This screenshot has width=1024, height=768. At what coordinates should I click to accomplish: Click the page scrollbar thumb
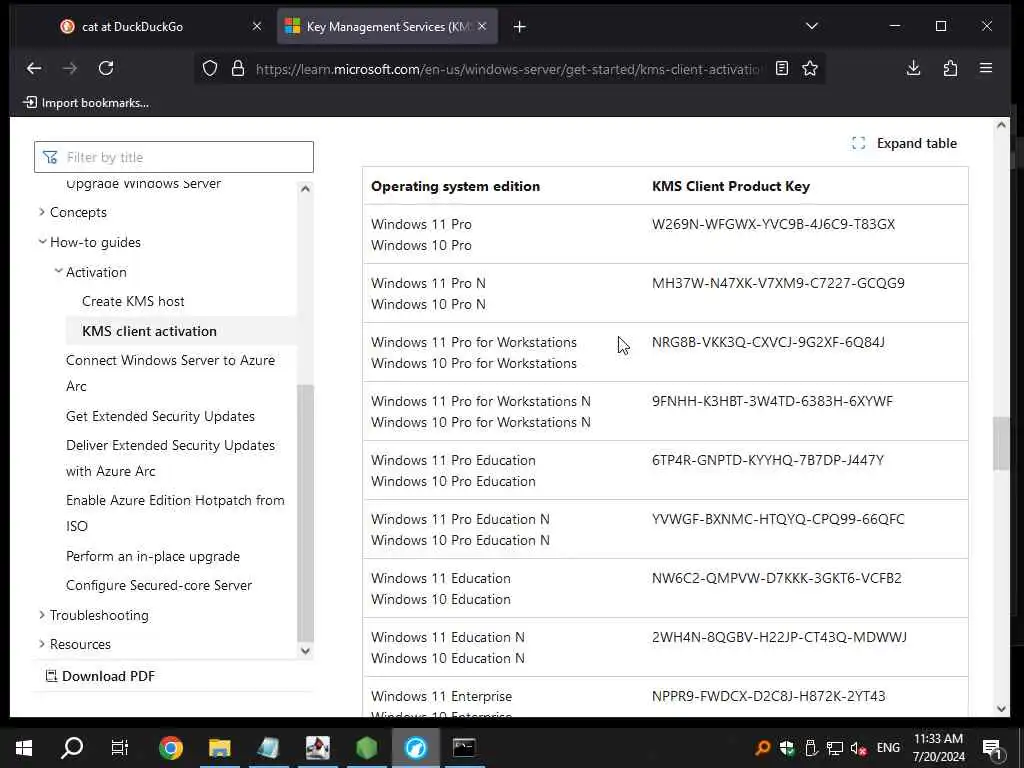[1000, 443]
